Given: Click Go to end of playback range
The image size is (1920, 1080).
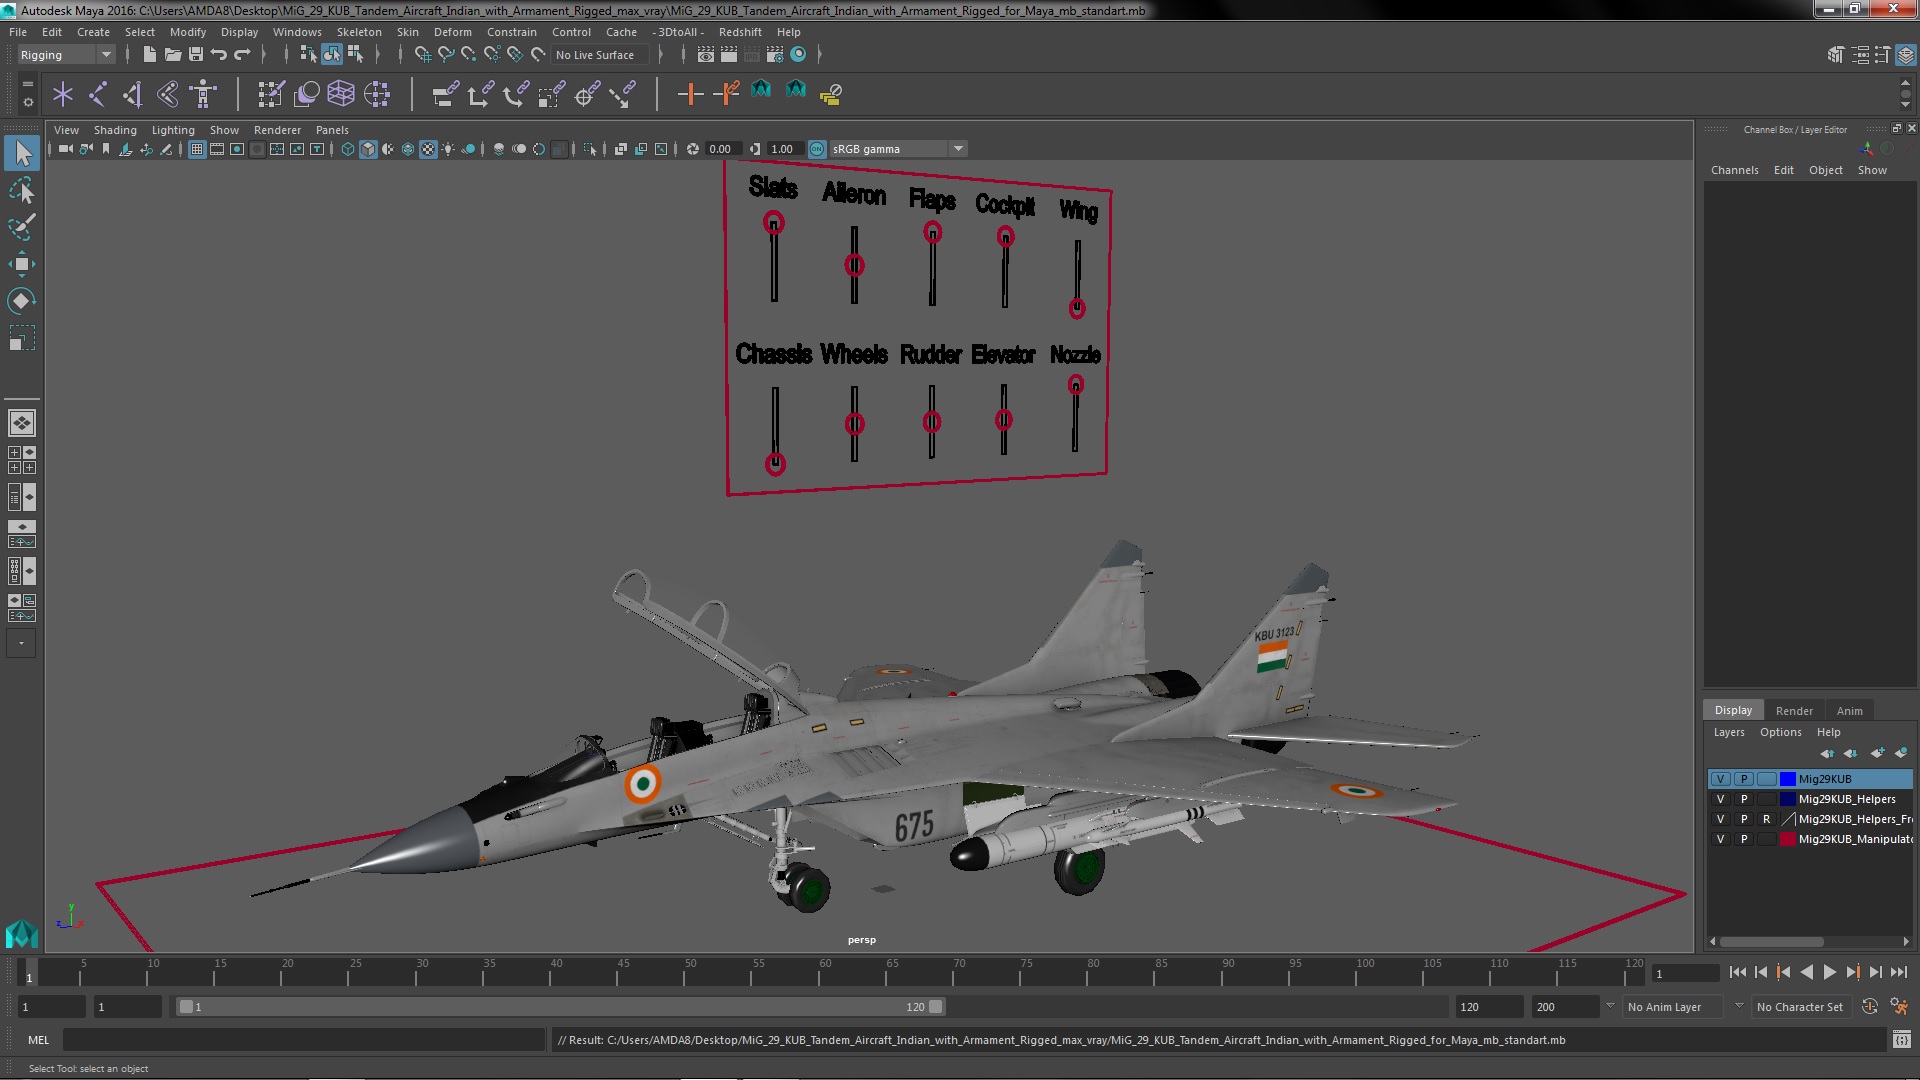Looking at the screenshot, I should [1898, 972].
